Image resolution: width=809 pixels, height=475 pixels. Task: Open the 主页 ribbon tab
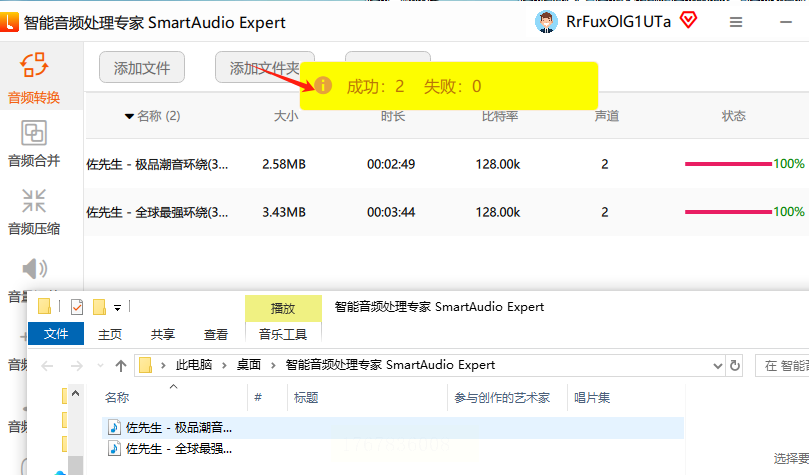click(110, 334)
